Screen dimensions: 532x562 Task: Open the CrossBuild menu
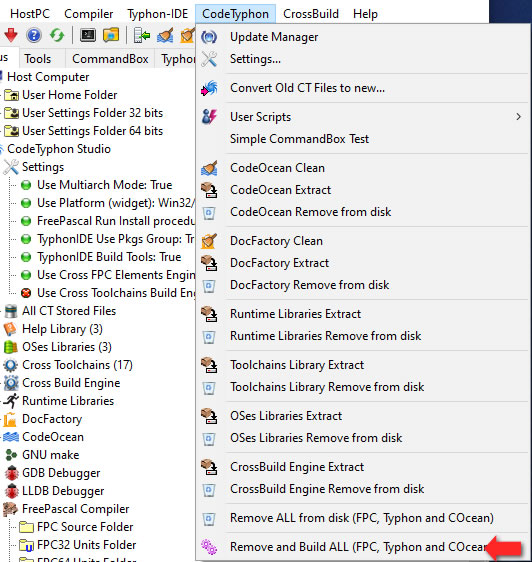(311, 14)
